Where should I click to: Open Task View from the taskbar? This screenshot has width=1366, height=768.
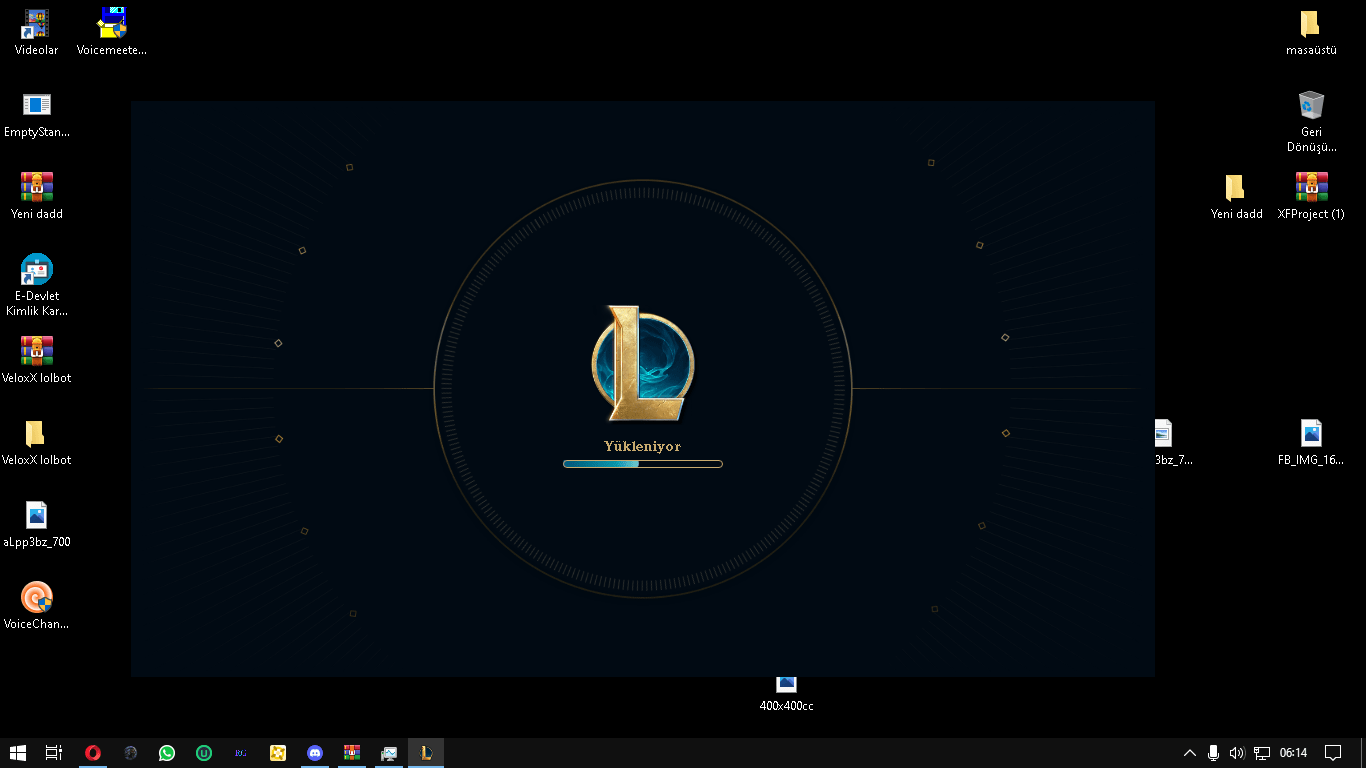(x=54, y=753)
